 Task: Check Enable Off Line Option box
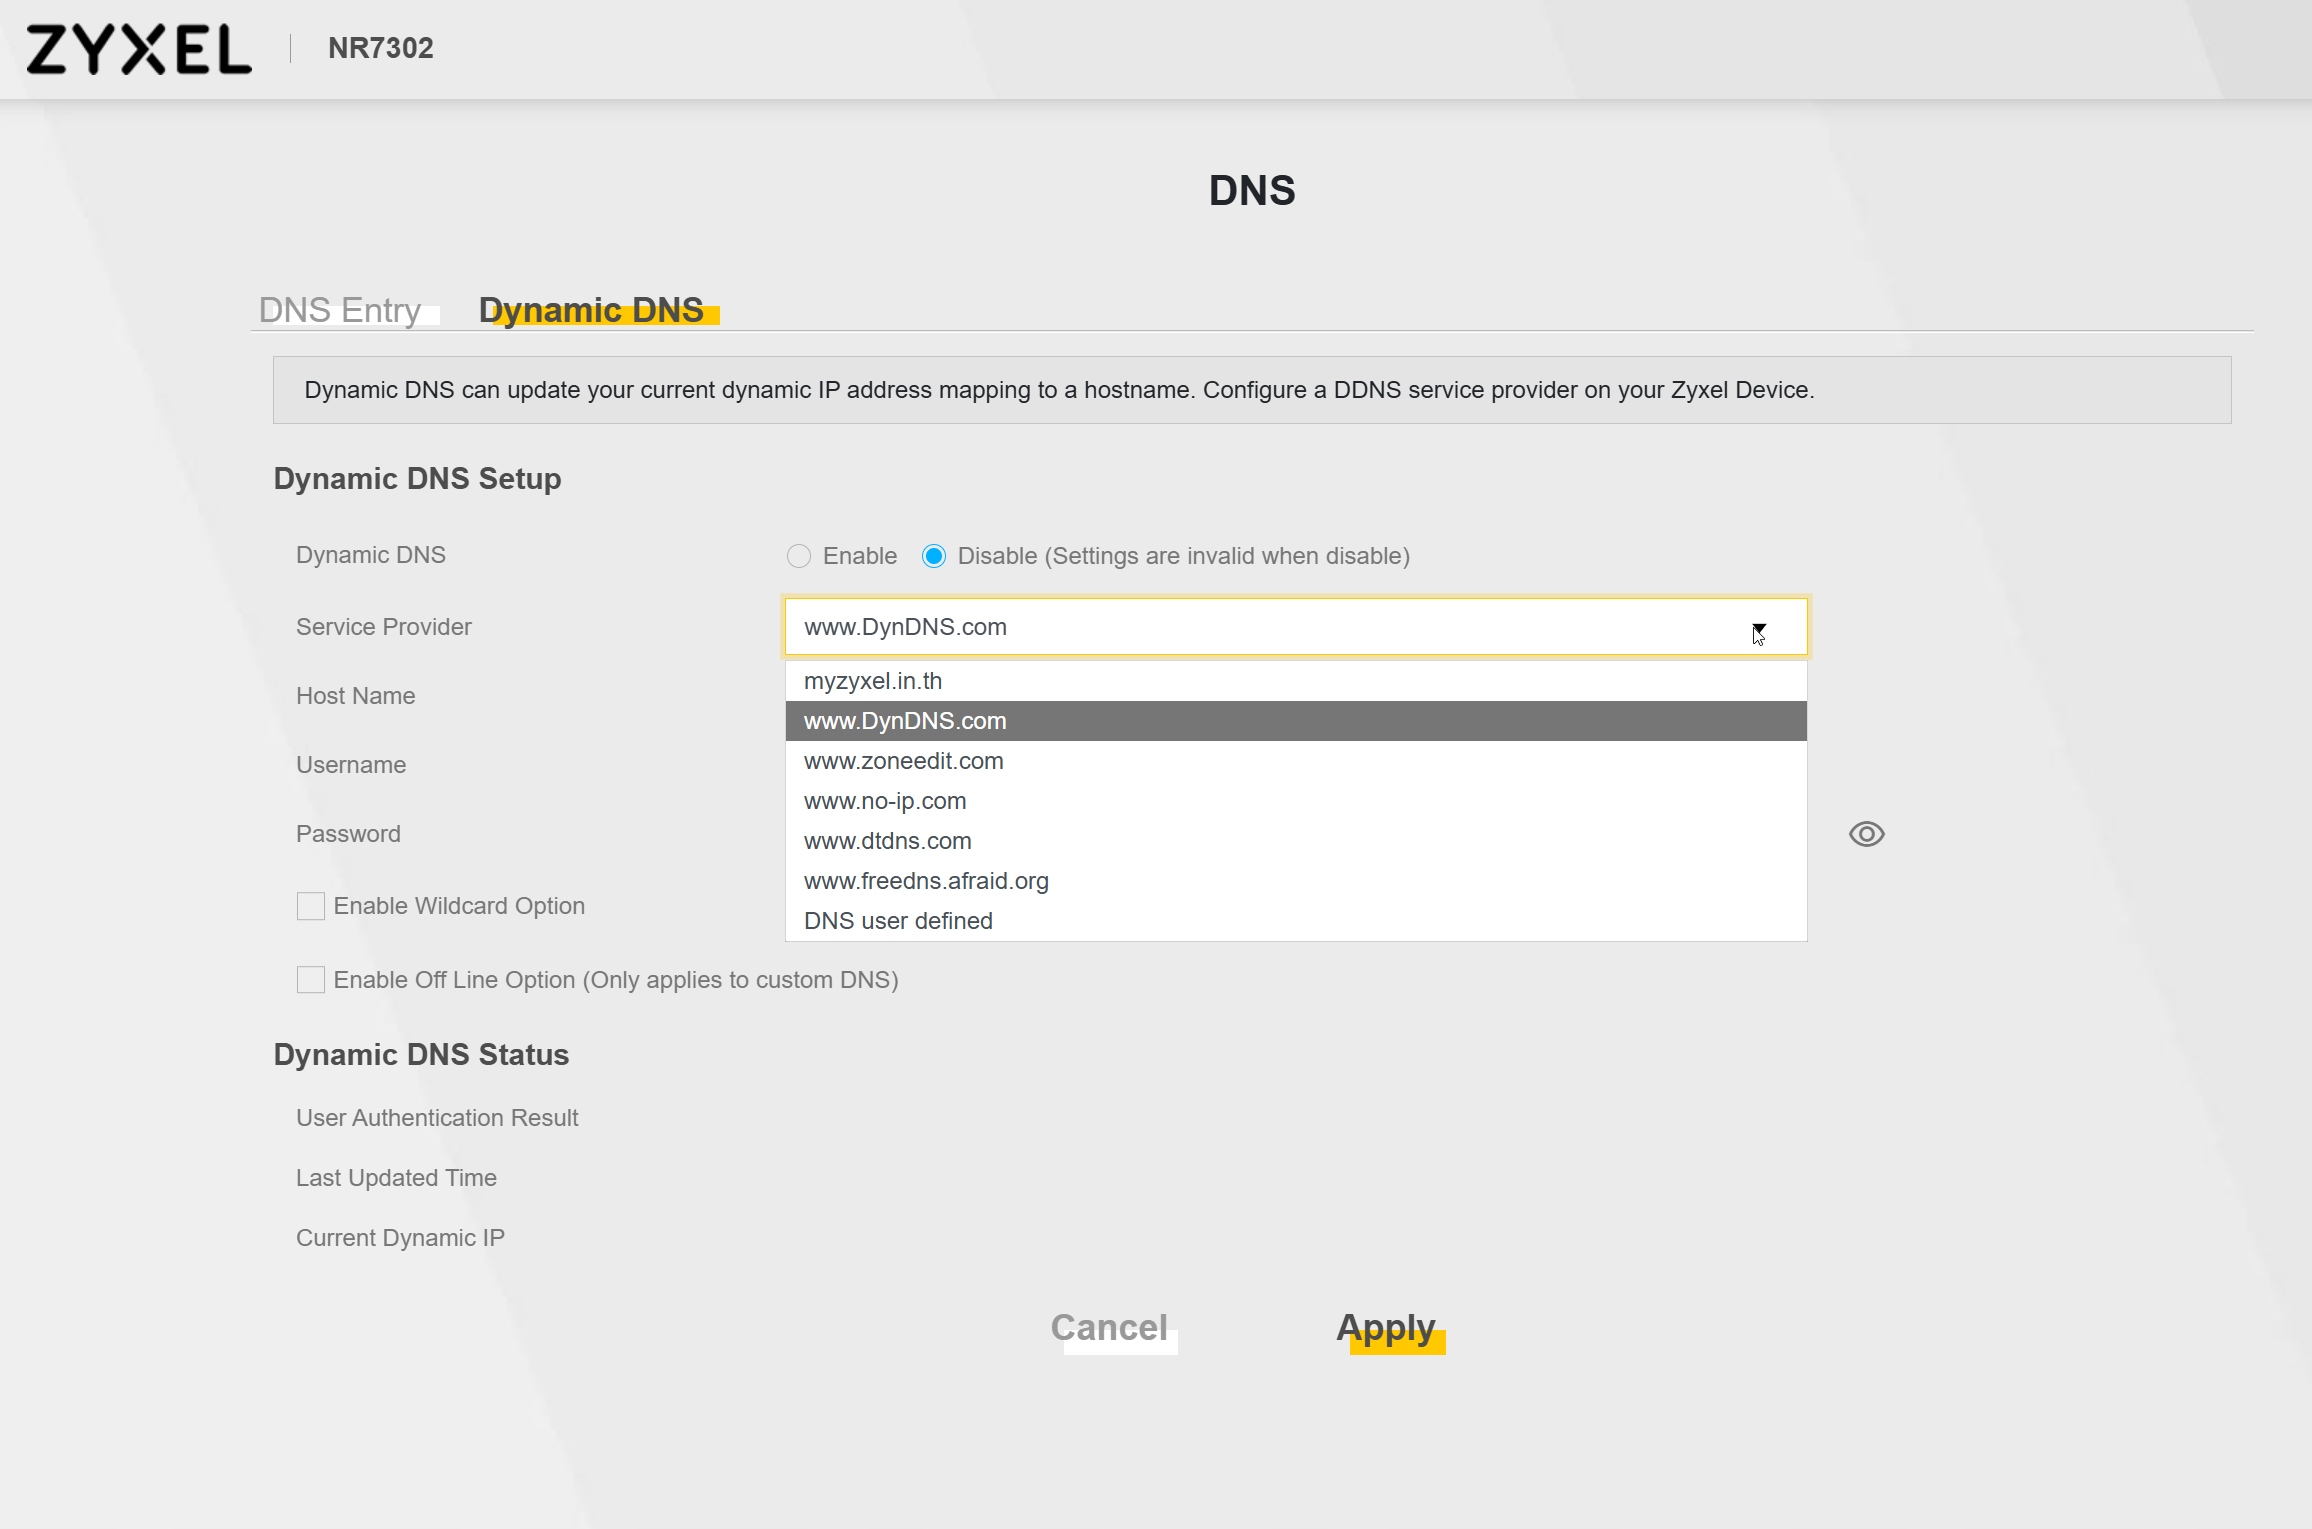pyautogui.click(x=311, y=980)
